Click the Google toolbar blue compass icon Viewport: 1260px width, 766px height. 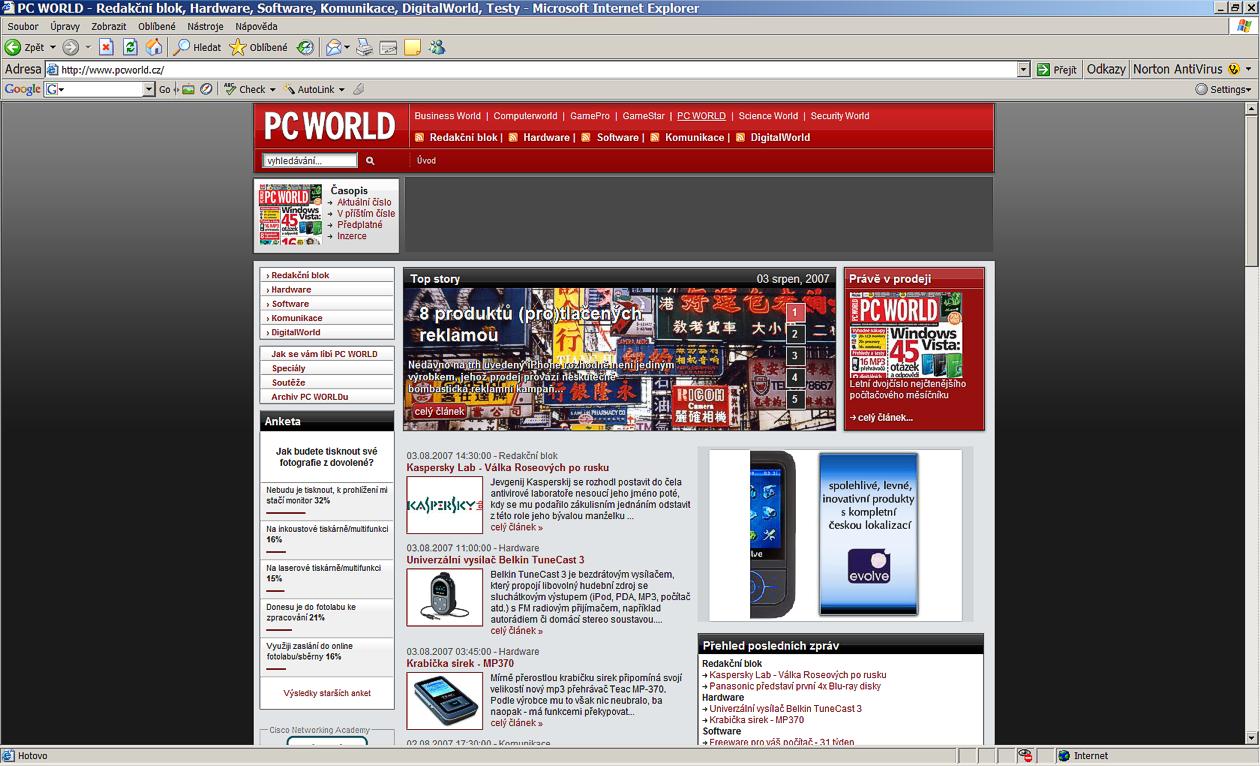coord(206,89)
